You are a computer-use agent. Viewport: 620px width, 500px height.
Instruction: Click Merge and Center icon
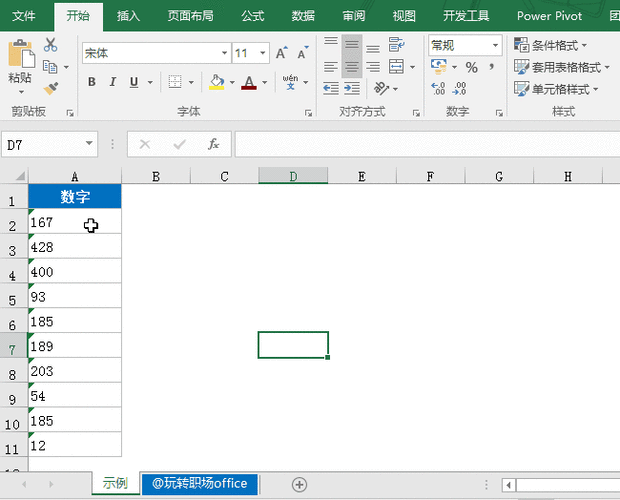click(x=396, y=66)
